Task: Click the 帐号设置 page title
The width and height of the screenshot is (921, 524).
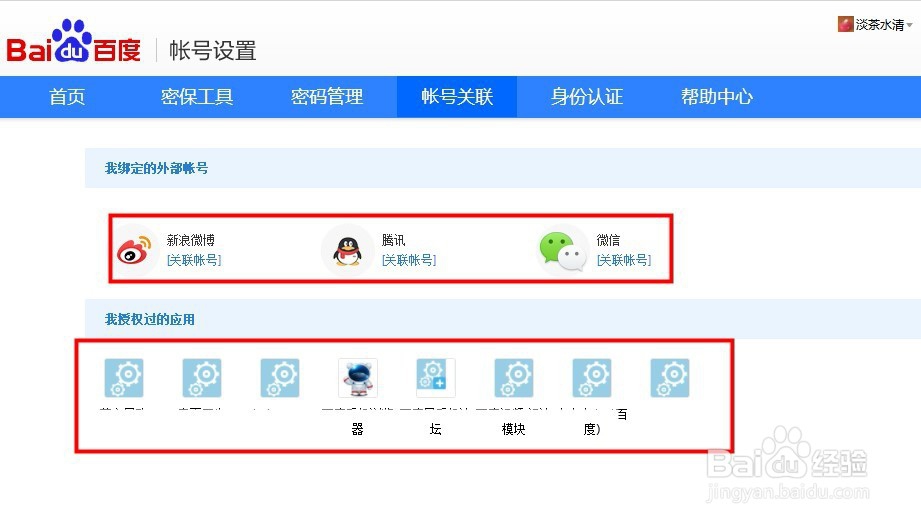Action: (x=213, y=51)
